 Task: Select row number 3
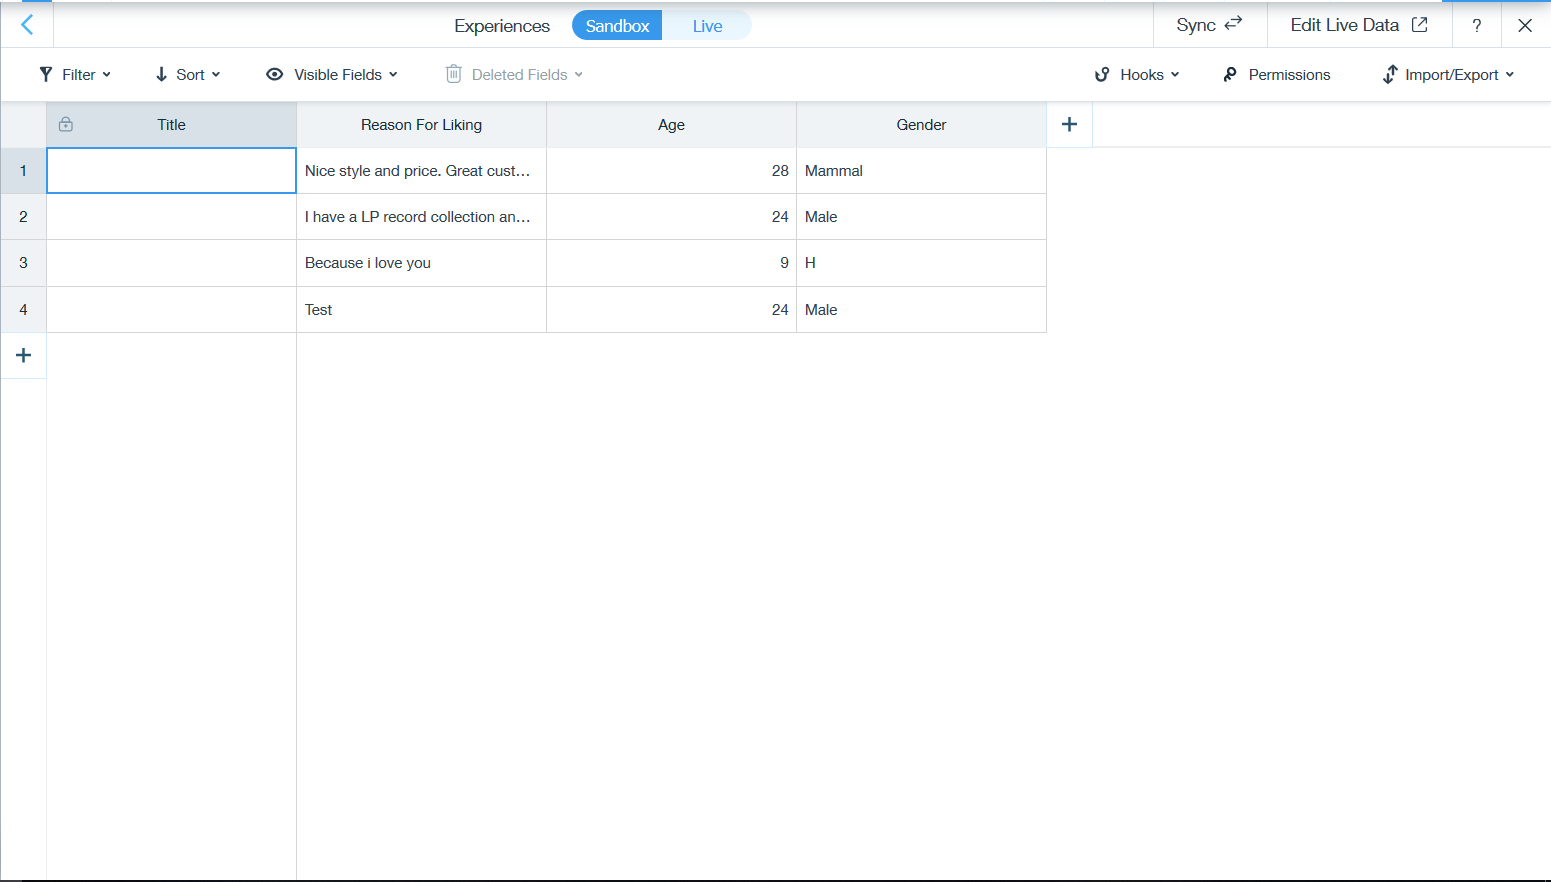(23, 263)
